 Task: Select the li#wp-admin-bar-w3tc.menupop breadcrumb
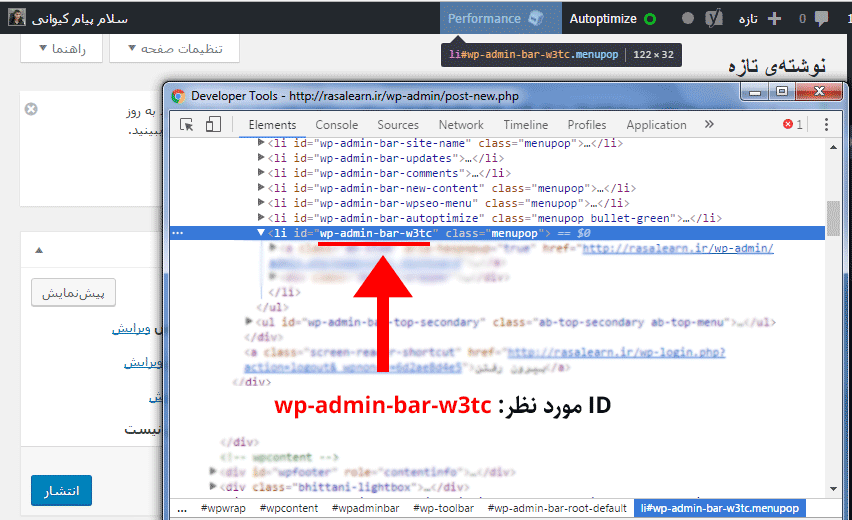719,508
